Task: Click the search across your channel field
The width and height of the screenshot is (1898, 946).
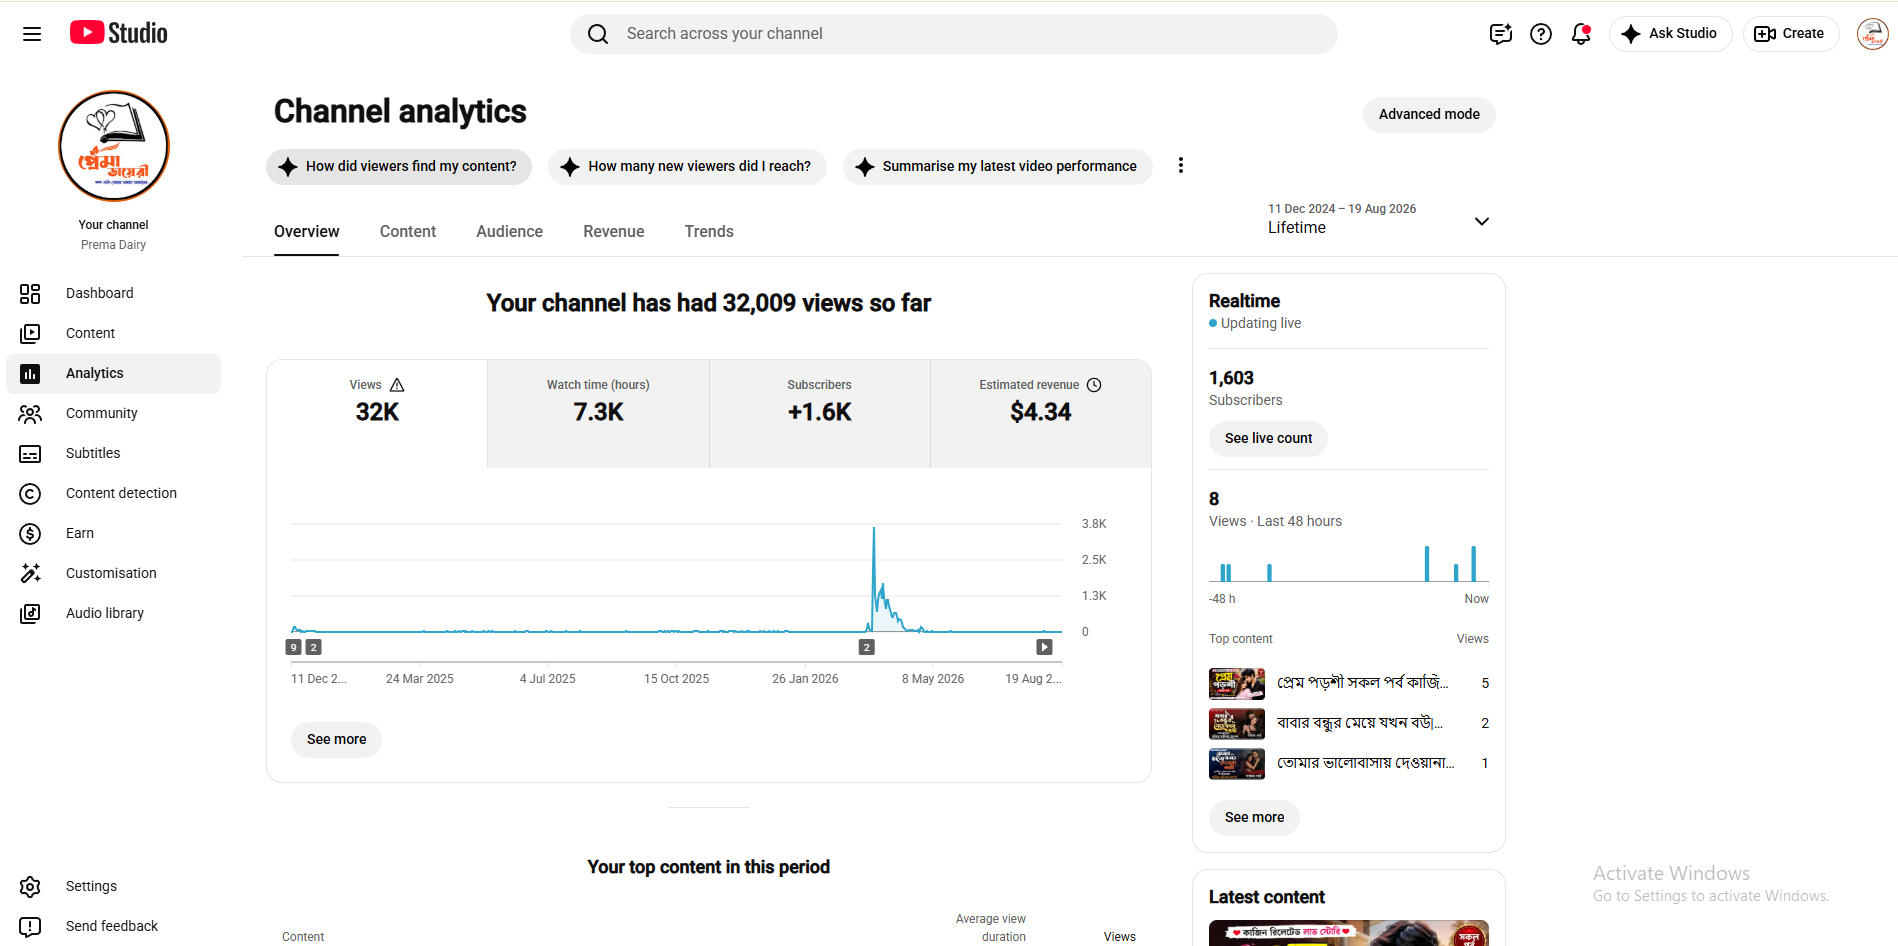Action: pos(953,34)
